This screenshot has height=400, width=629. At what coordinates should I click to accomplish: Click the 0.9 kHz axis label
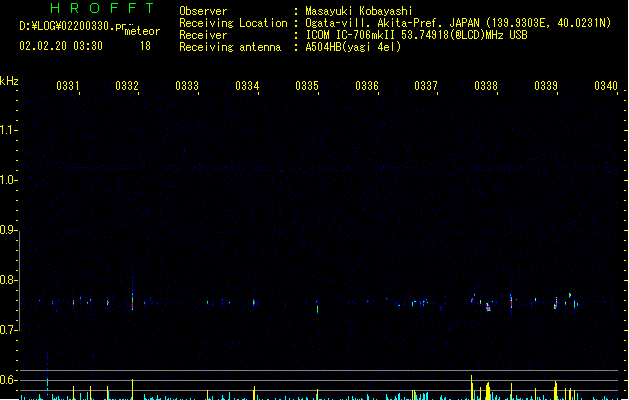[8, 230]
